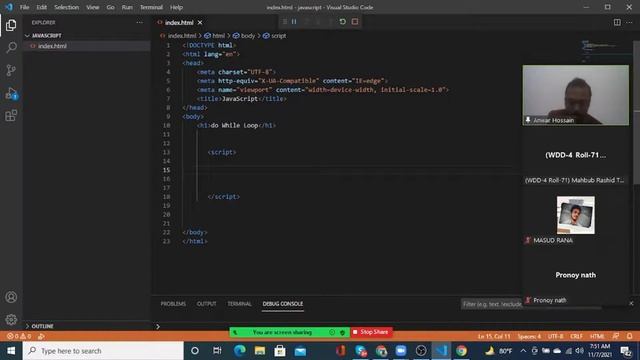This screenshot has height=360, width=640.
Task: Open the View menu
Action: coord(93,7)
